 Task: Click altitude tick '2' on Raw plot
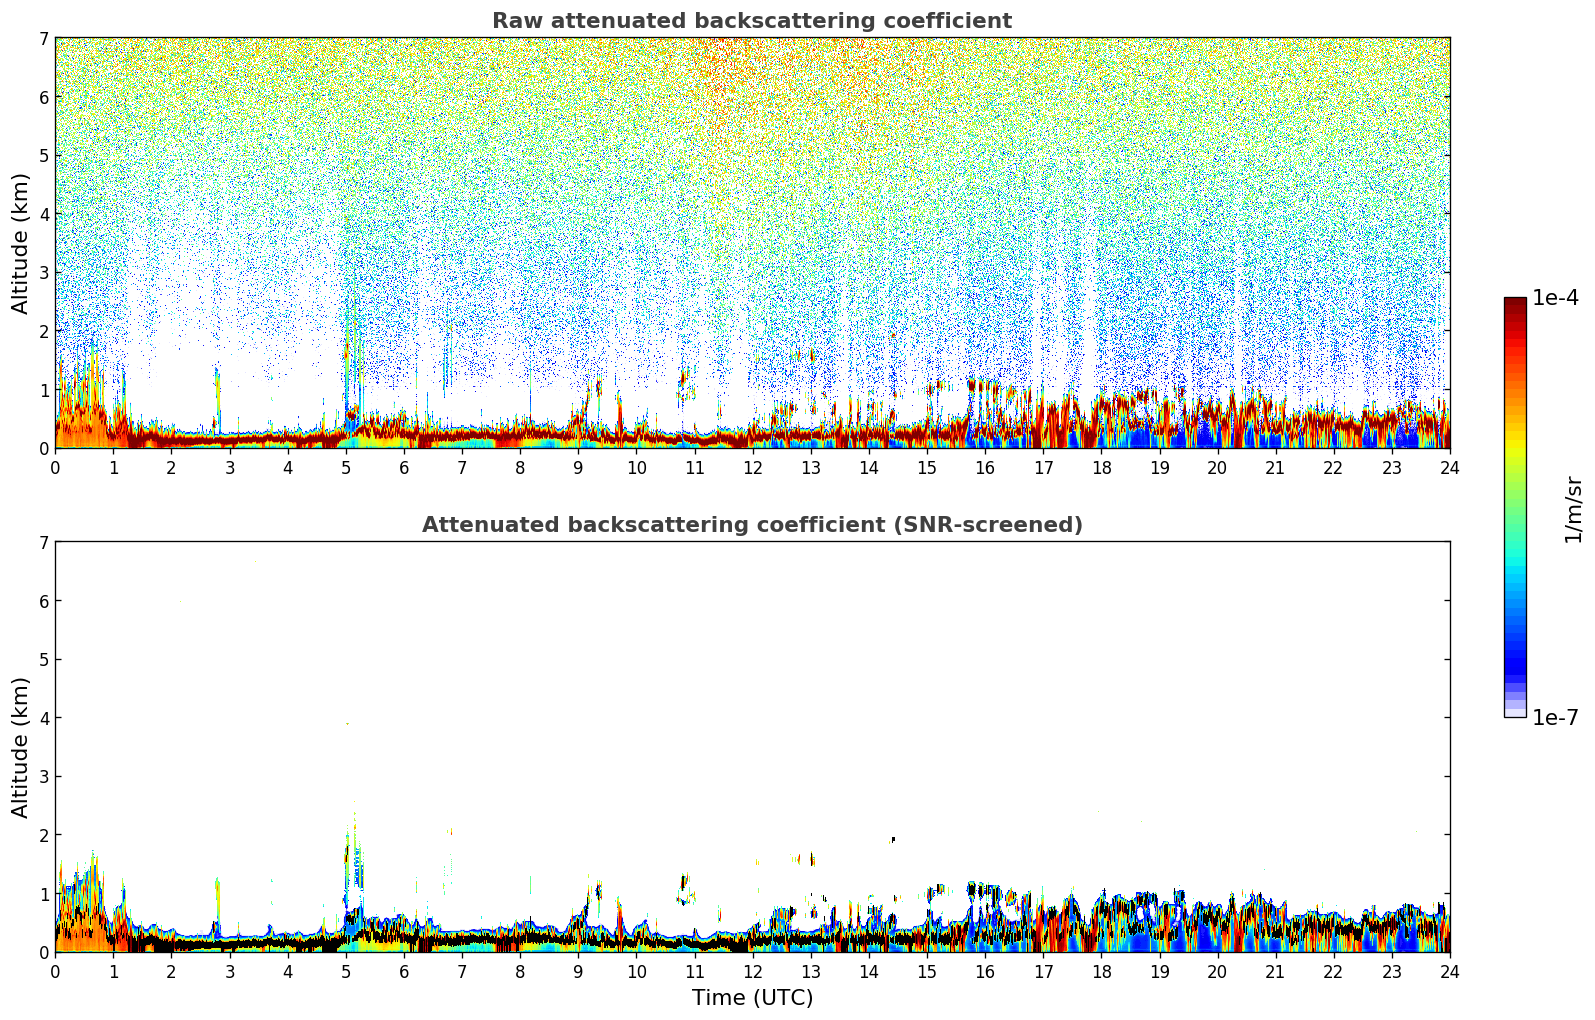tap(43, 331)
